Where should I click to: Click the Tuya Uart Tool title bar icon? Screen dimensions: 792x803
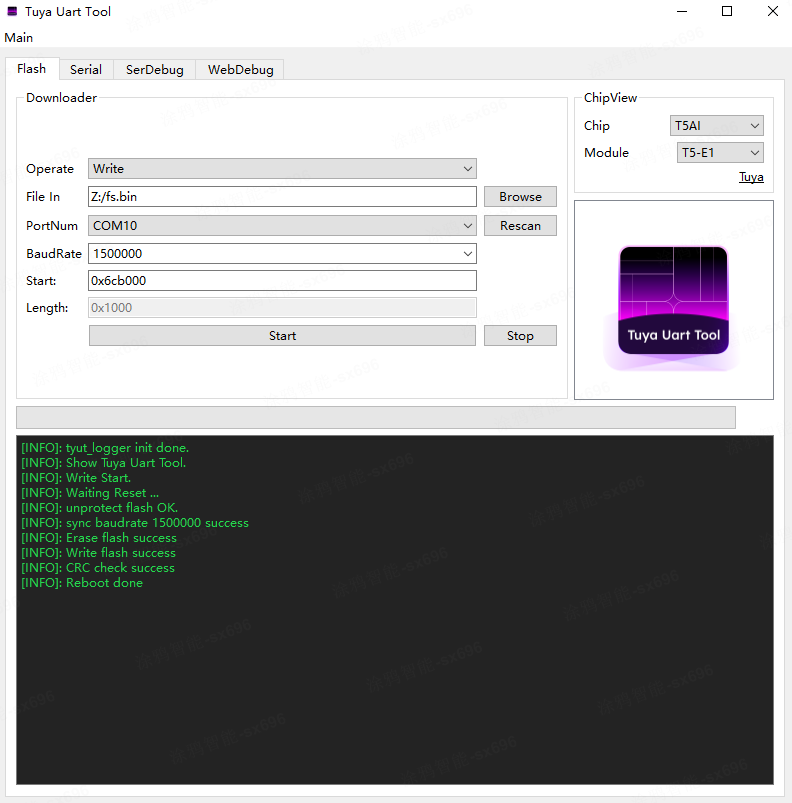pos(12,12)
